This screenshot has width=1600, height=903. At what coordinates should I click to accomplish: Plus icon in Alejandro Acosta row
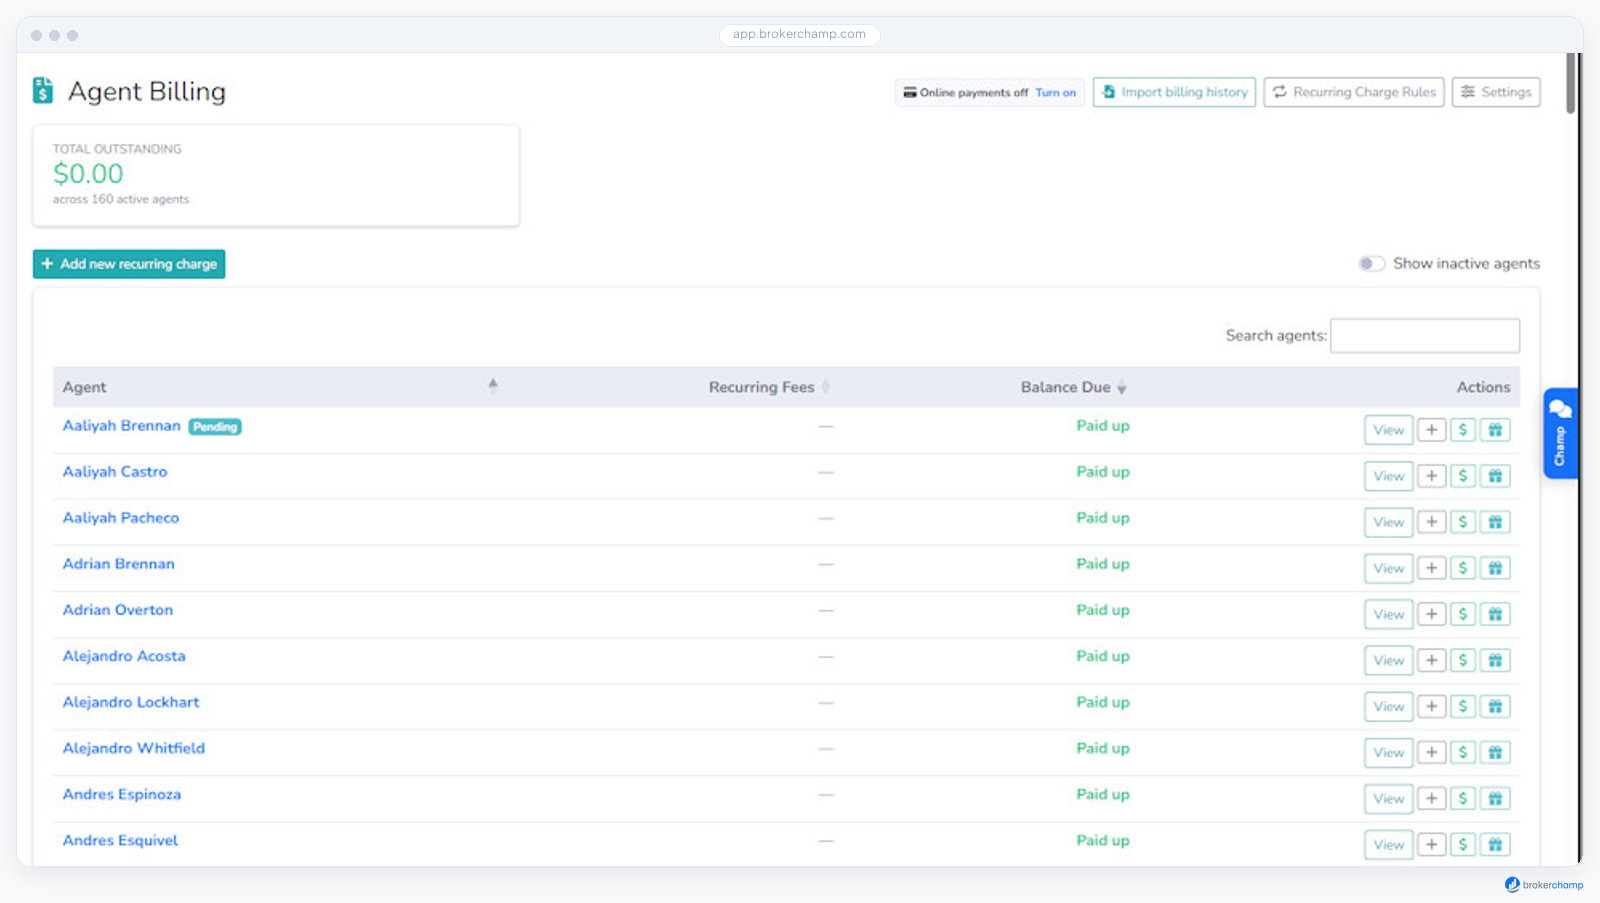click(1431, 660)
